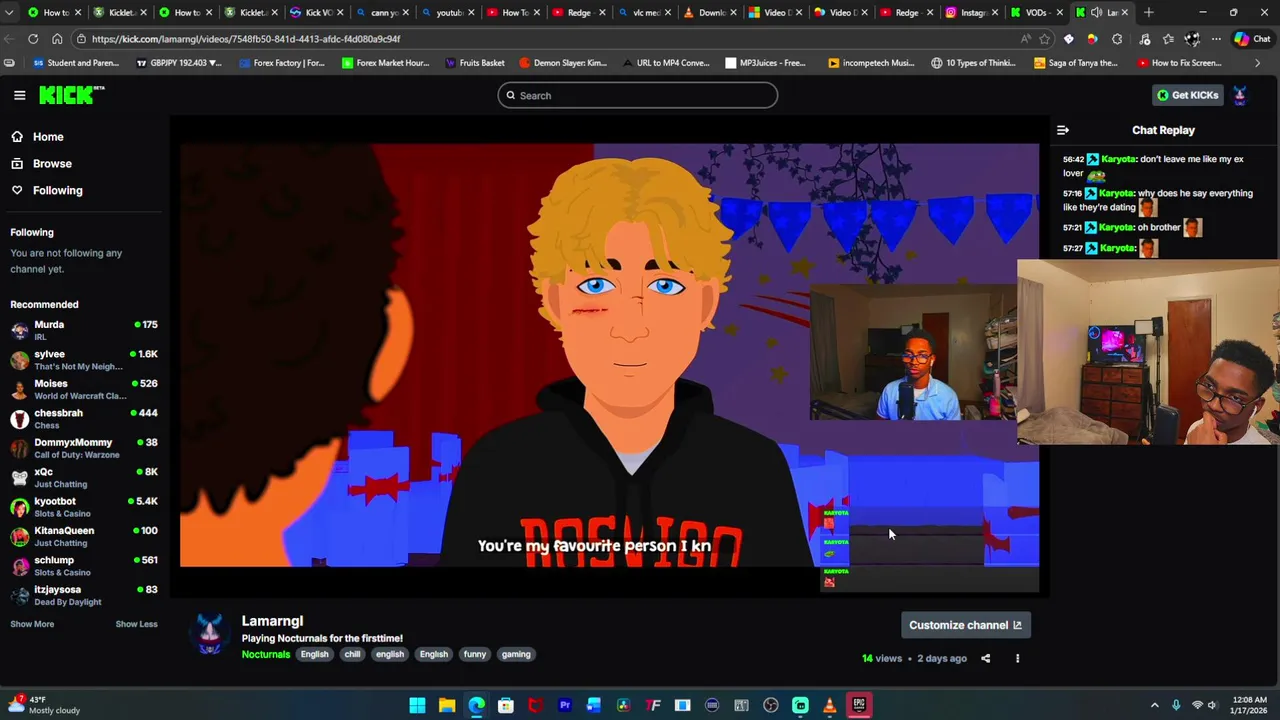The height and width of the screenshot is (720, 1280).
Task: Open Microsoft Store from taskbar
Action: (x=506, y=706)
